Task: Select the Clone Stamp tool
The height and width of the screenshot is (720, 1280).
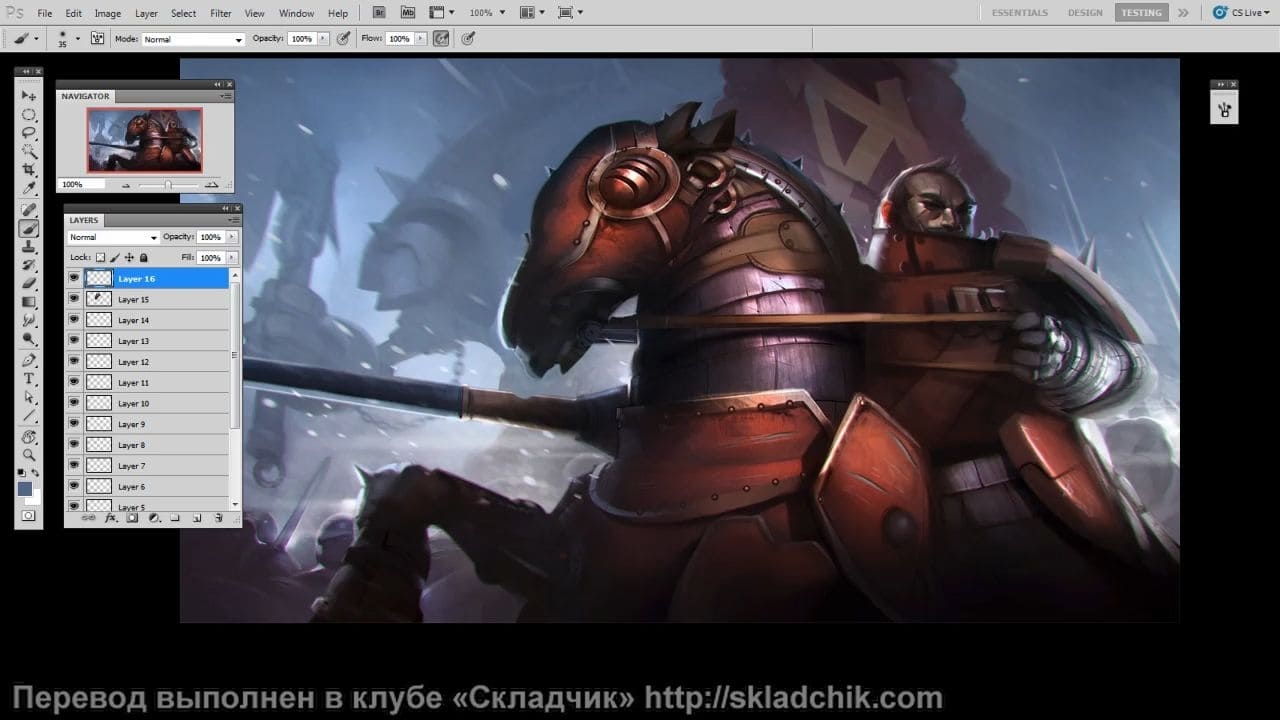Action: 29,246
